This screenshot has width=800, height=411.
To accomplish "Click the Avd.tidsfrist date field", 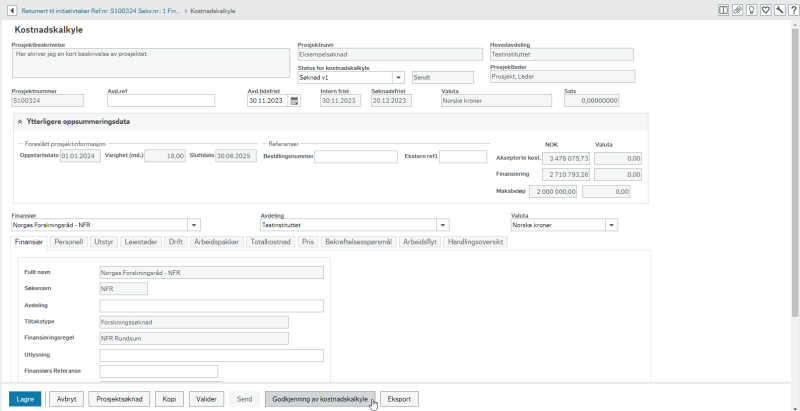I will pos(268,100).
